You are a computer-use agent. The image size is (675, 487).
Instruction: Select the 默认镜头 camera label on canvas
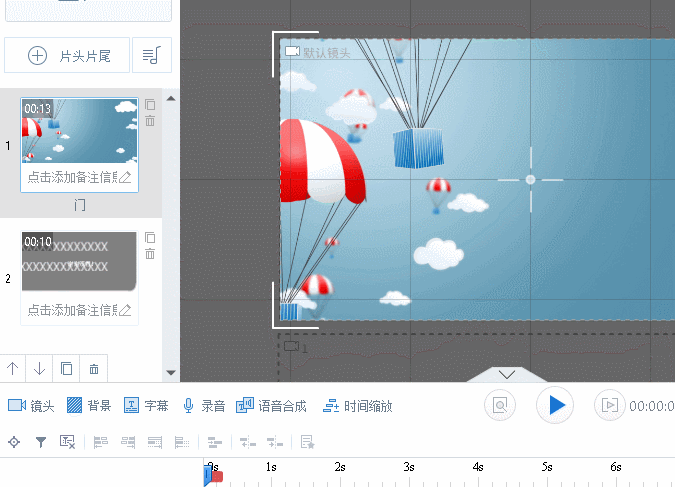[x=318, y=52]
